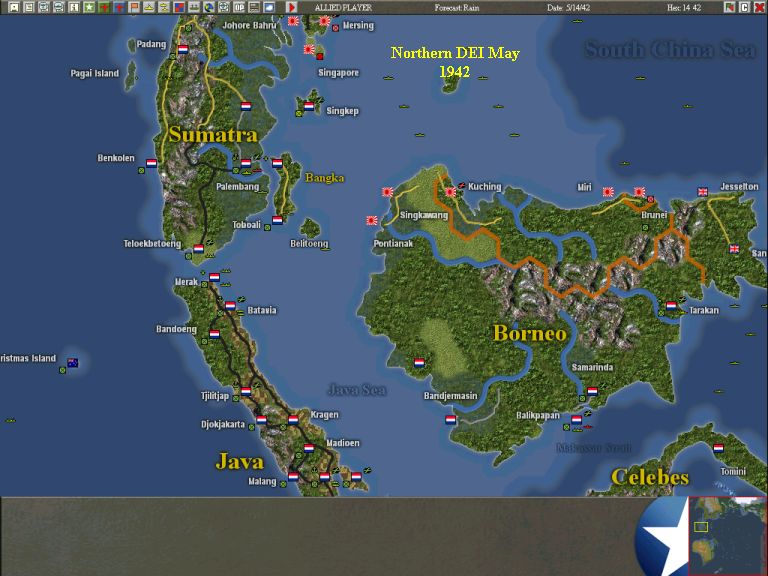768x576 pixels.
Task: Select the Japanese flag near Johore Bahru
Action: pyautogui.click(x=293, y=21)
